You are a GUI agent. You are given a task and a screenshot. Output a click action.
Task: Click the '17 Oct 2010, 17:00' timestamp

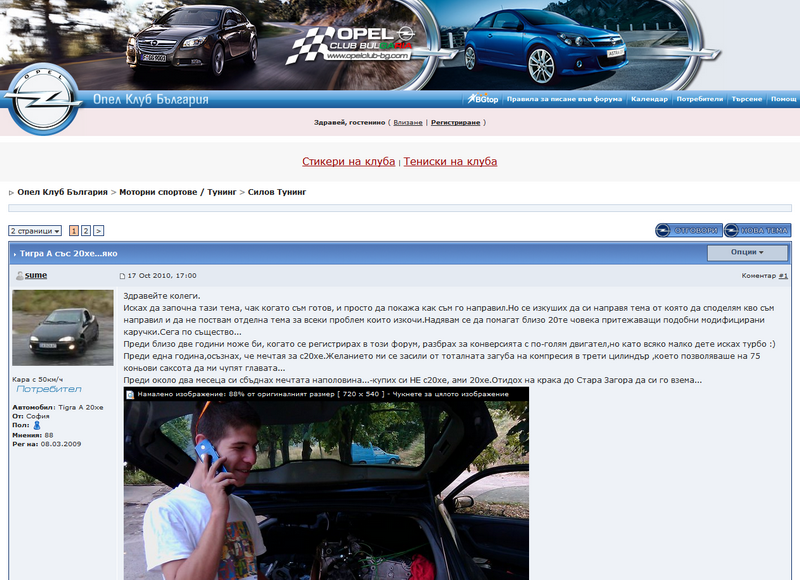pyautogui.click(x=162, y=276)
